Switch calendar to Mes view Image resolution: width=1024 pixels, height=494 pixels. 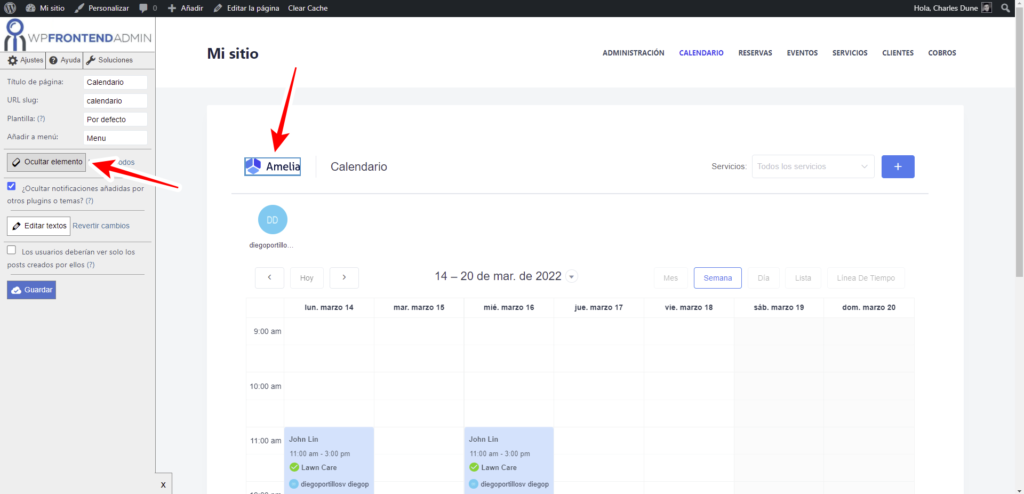tap(671, 278)
